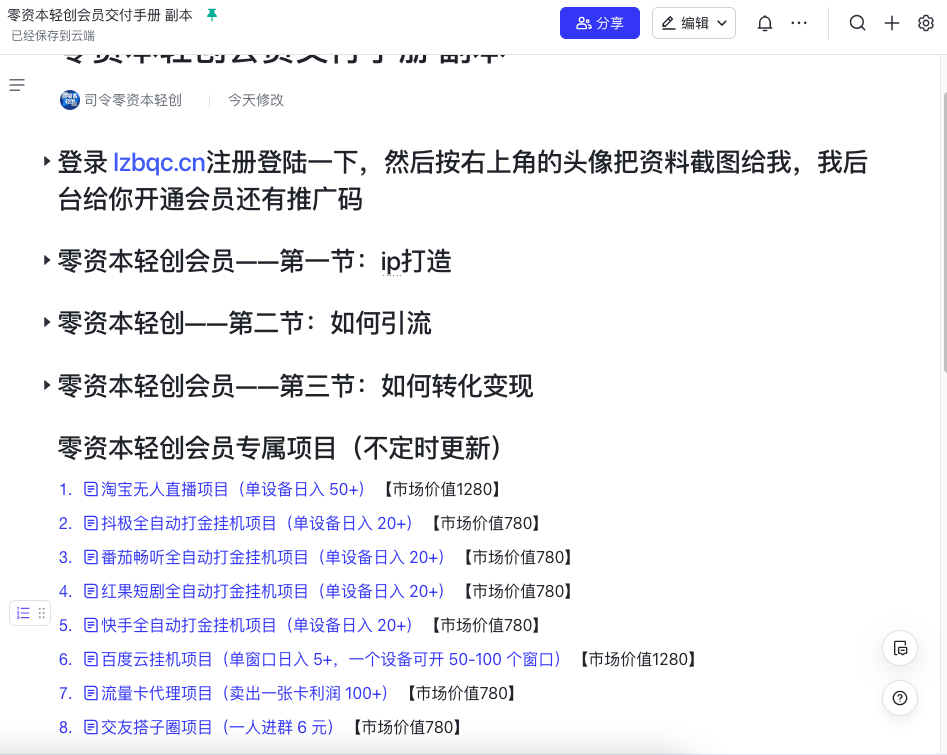Click the help question-mark icon
Image resolution: width=947 pixels, height=755 pixels.
pos(899,698)
